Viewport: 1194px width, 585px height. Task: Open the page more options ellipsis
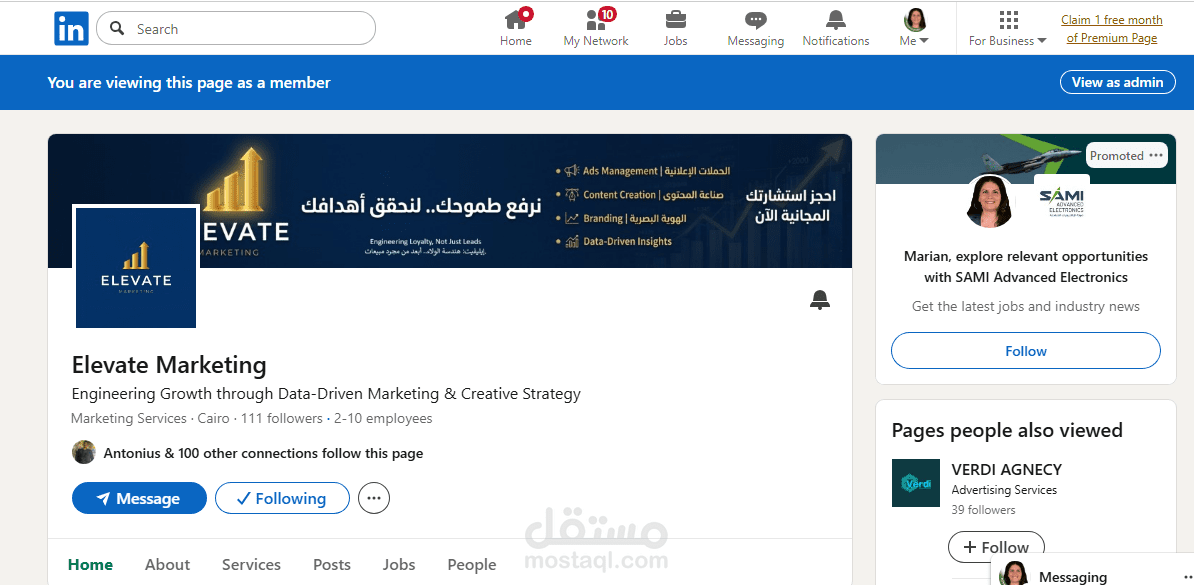374,498
